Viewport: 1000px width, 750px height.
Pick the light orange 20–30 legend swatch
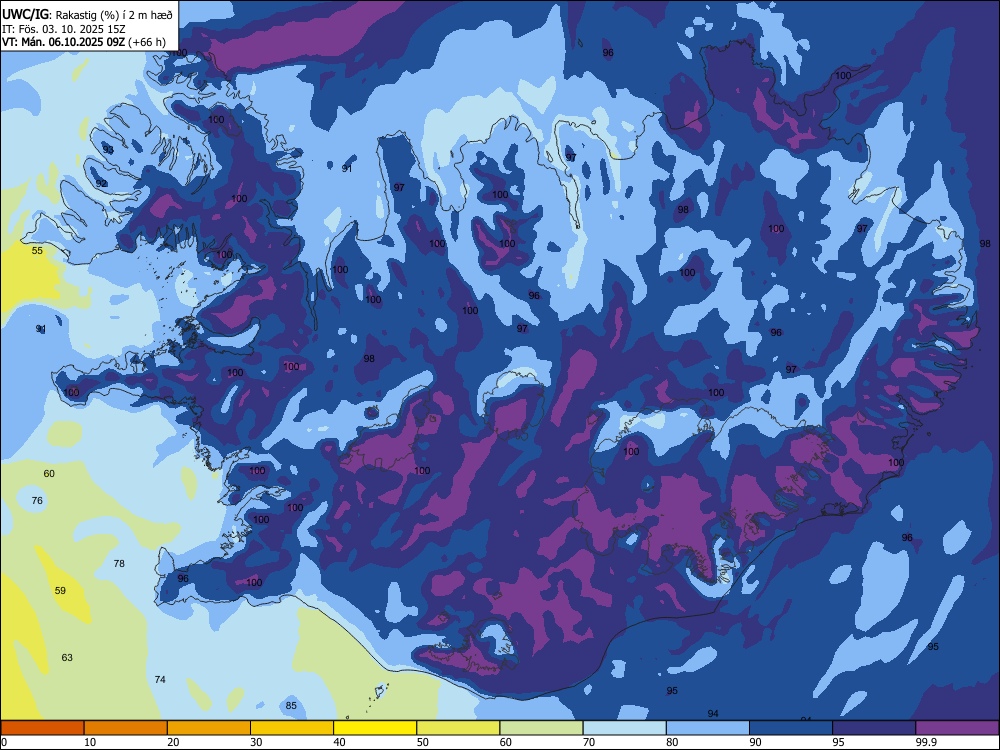(209, 728)
